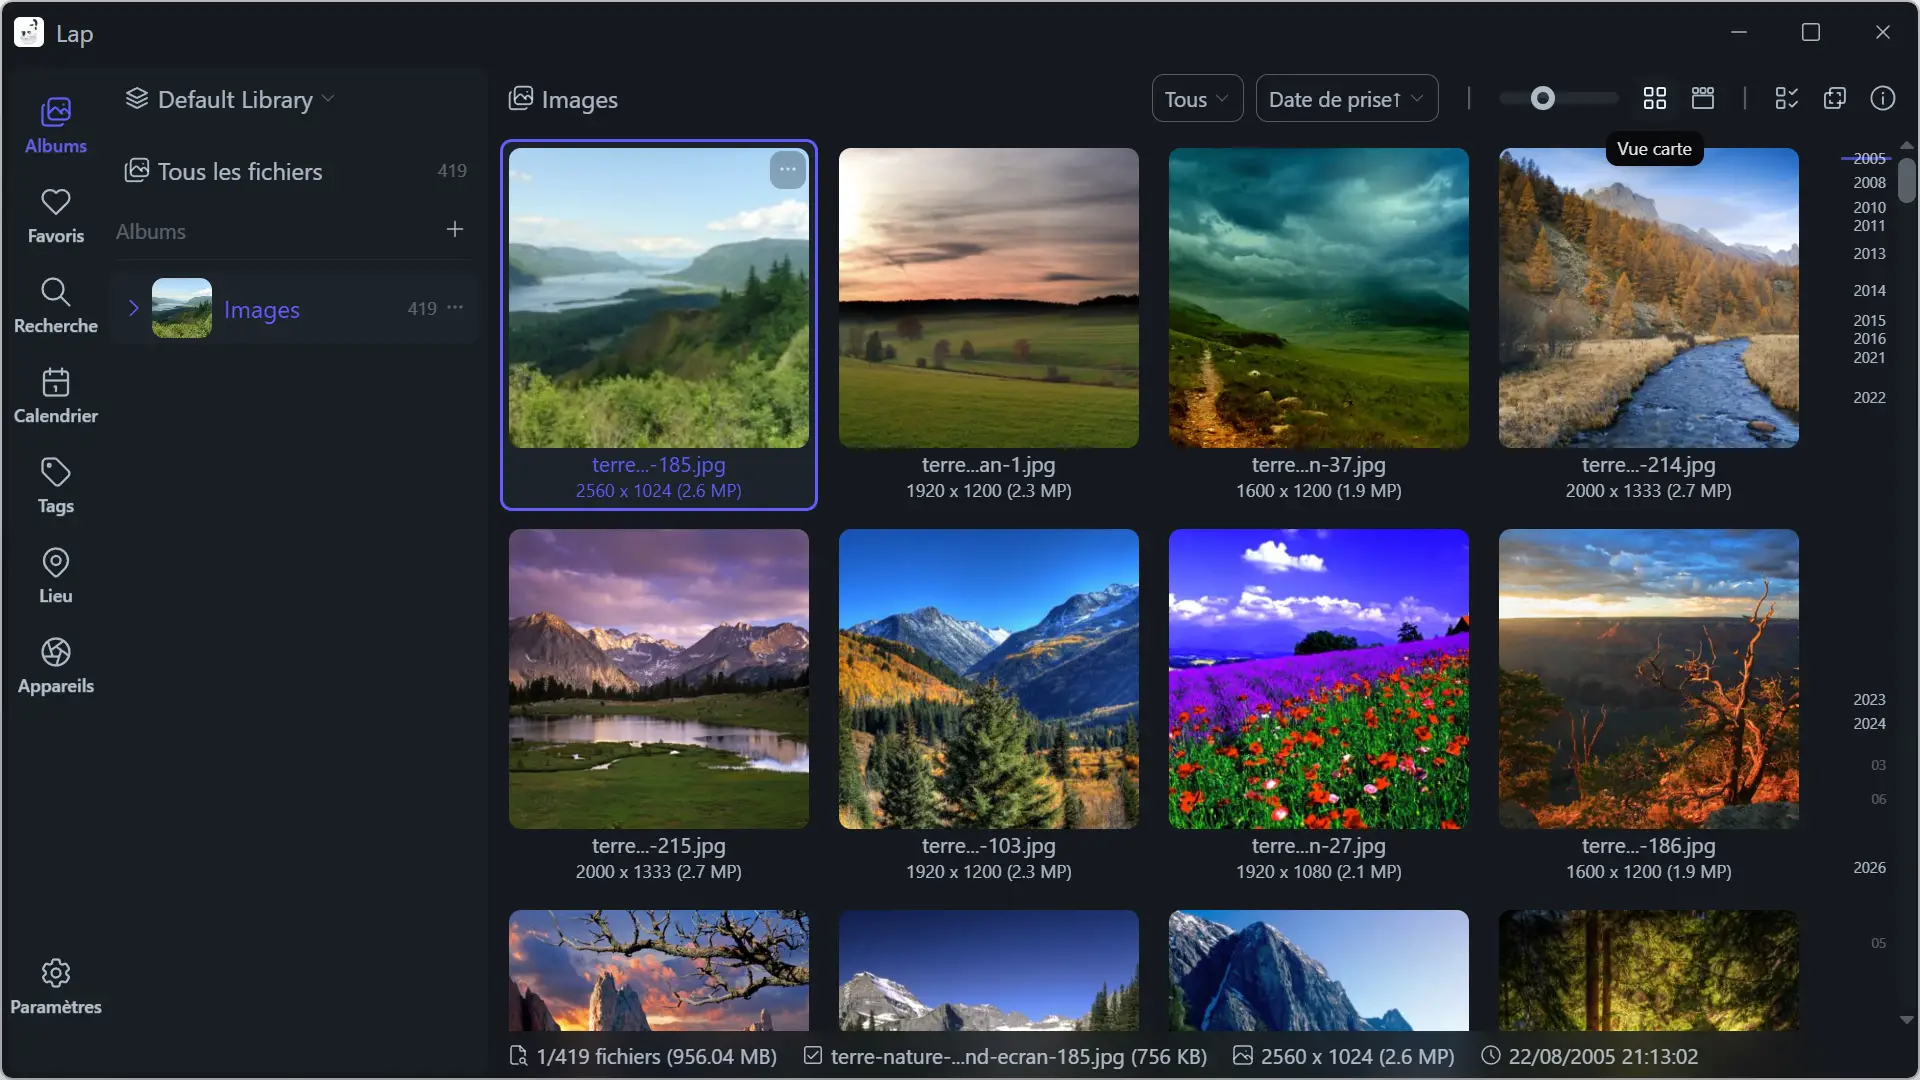
Task: Open the three-dot menu on the selected thumbnail
Action: tap(788, 170)
